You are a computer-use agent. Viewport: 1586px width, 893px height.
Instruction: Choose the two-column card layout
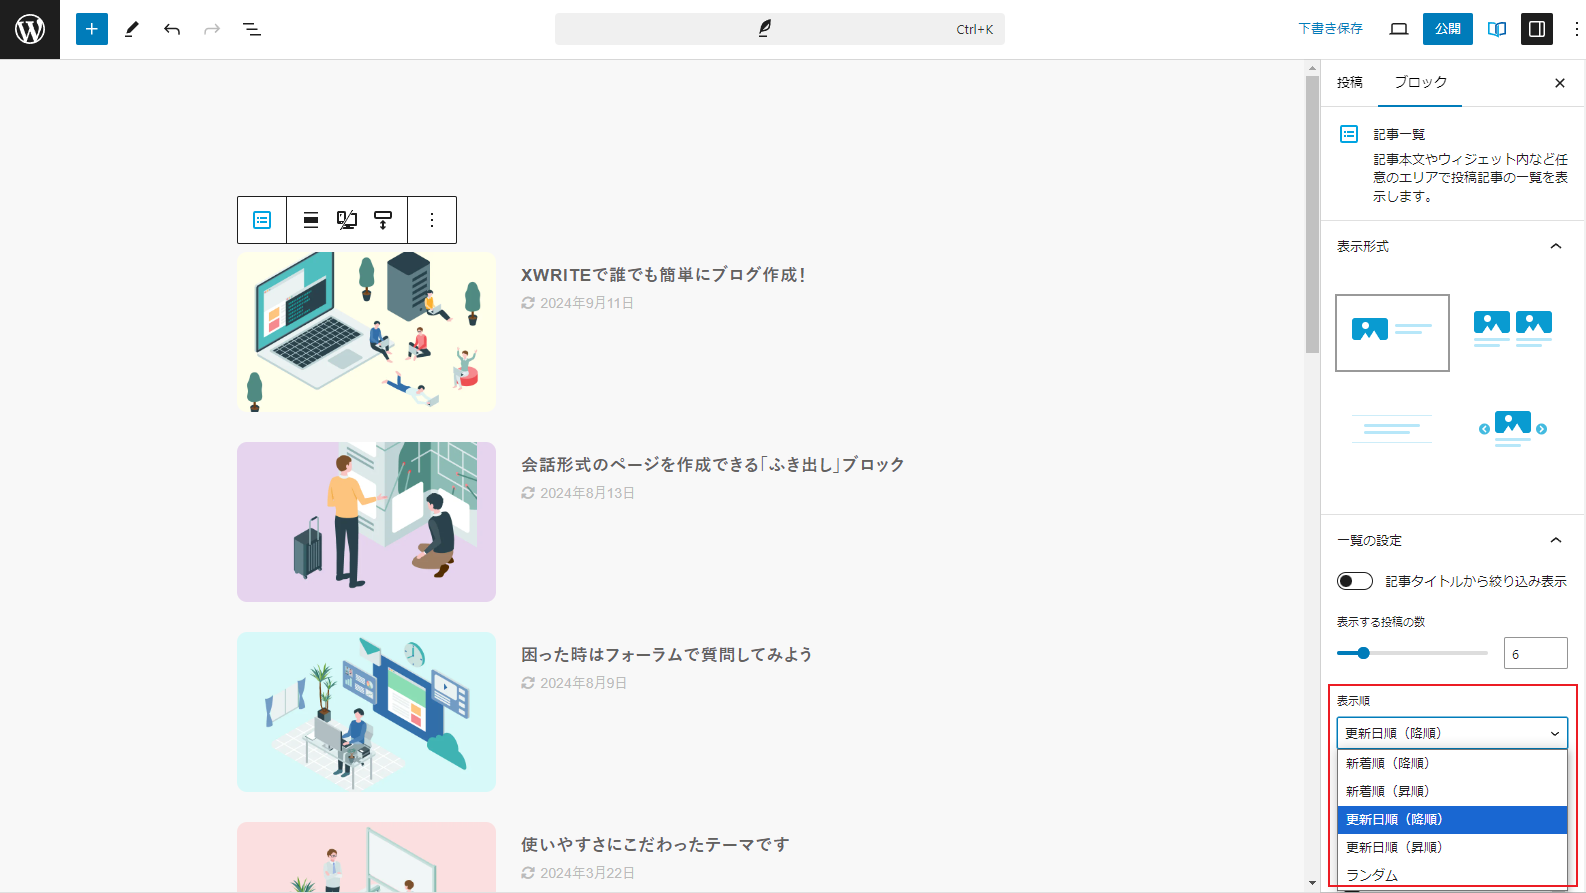[x=1513, y=329]
